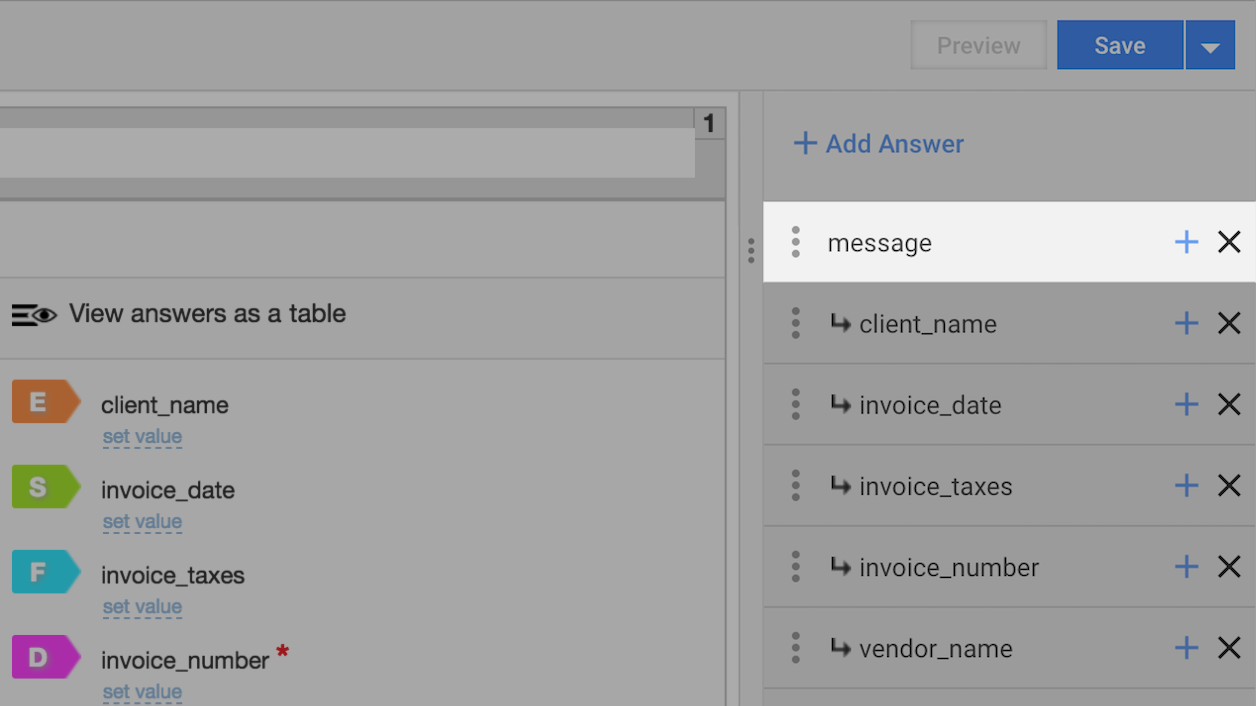1256x706 pixels.
Task: Toggle View answers as a table
Action: click(x=179, y=314)
